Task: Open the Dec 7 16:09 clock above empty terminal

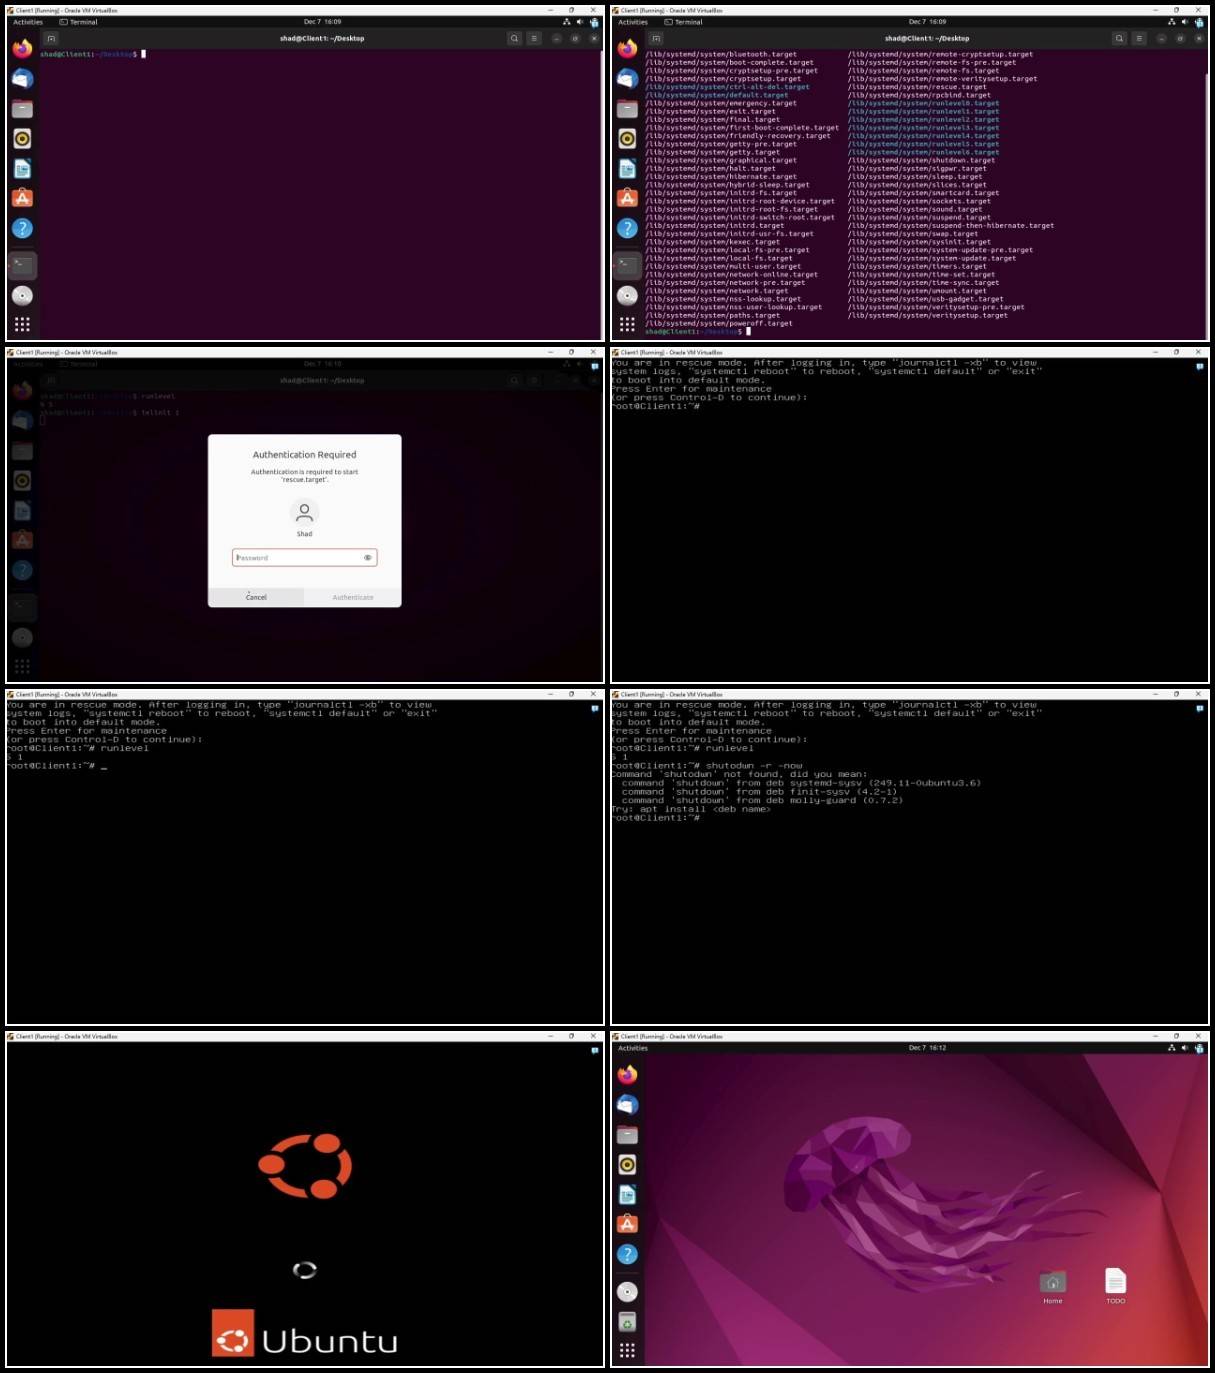Action: (x=322, y=22)
